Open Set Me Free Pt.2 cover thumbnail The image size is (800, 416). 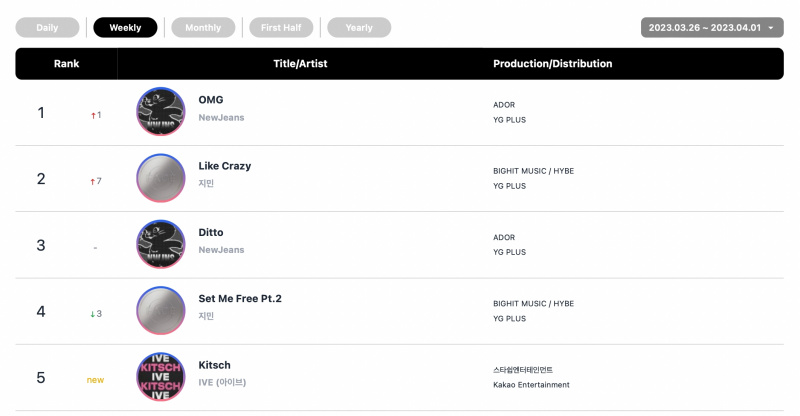point(161,310)
